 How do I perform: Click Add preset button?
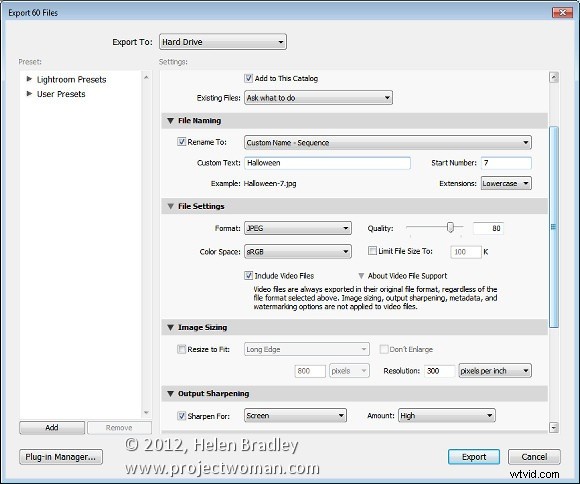coord(52,427)
